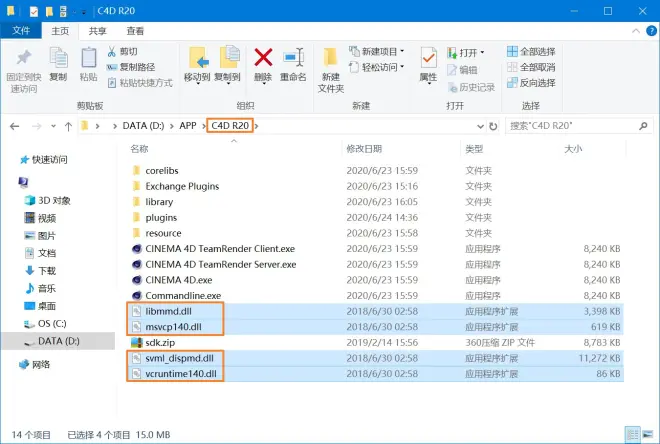Select Desktop (桌面) in sidebar
This screenshot has height=444, width=660.
[x=40, y=306]
